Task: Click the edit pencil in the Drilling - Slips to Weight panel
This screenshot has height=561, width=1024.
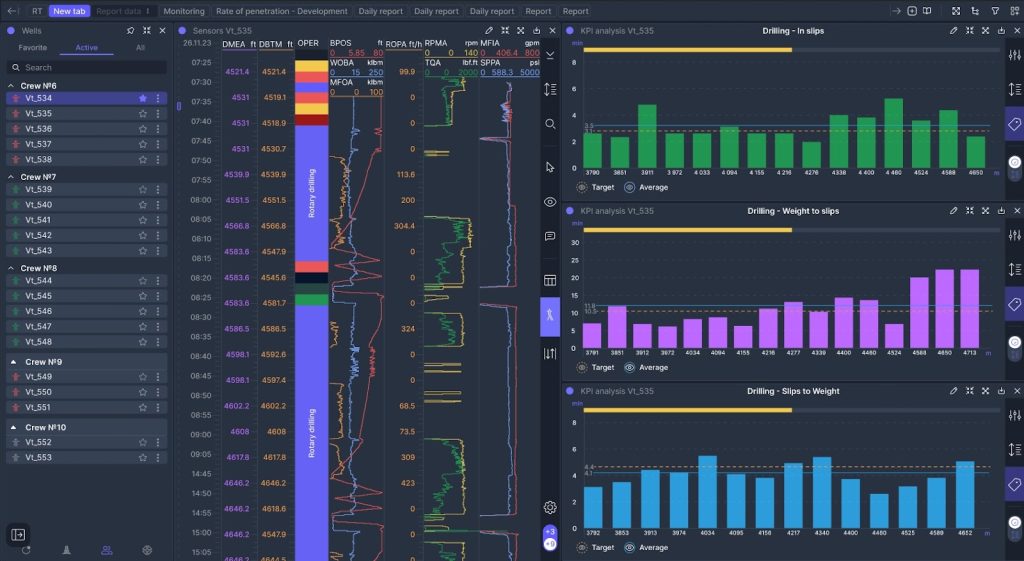Action: click(953, 391)
